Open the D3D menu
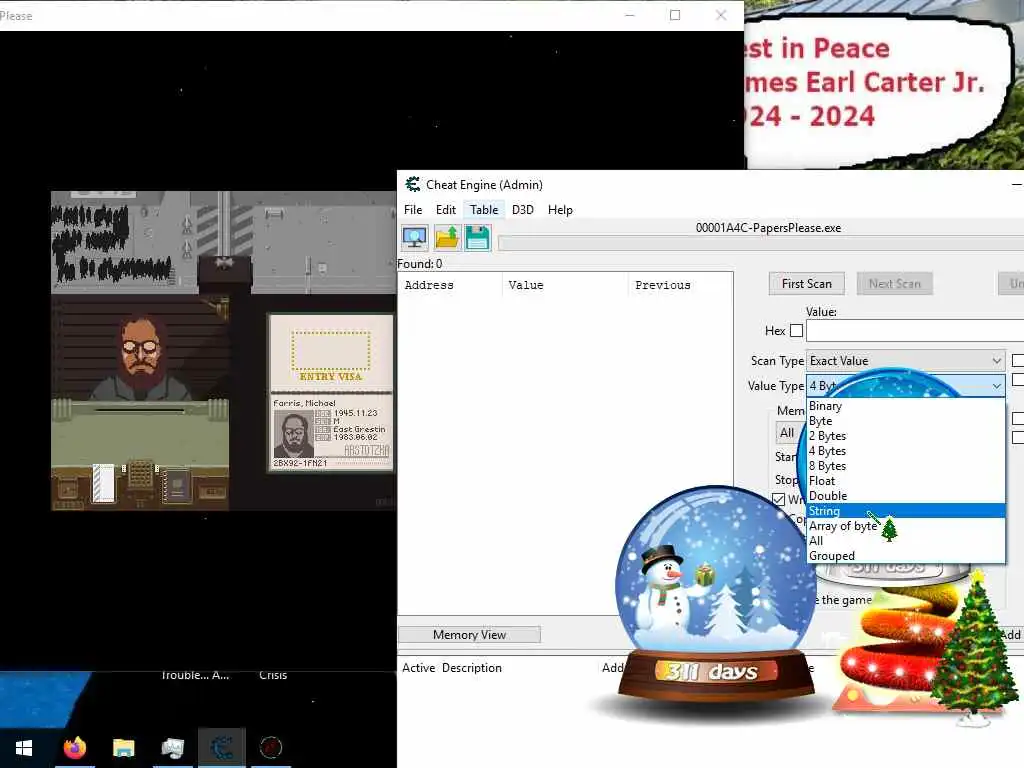 pos(522,210)
